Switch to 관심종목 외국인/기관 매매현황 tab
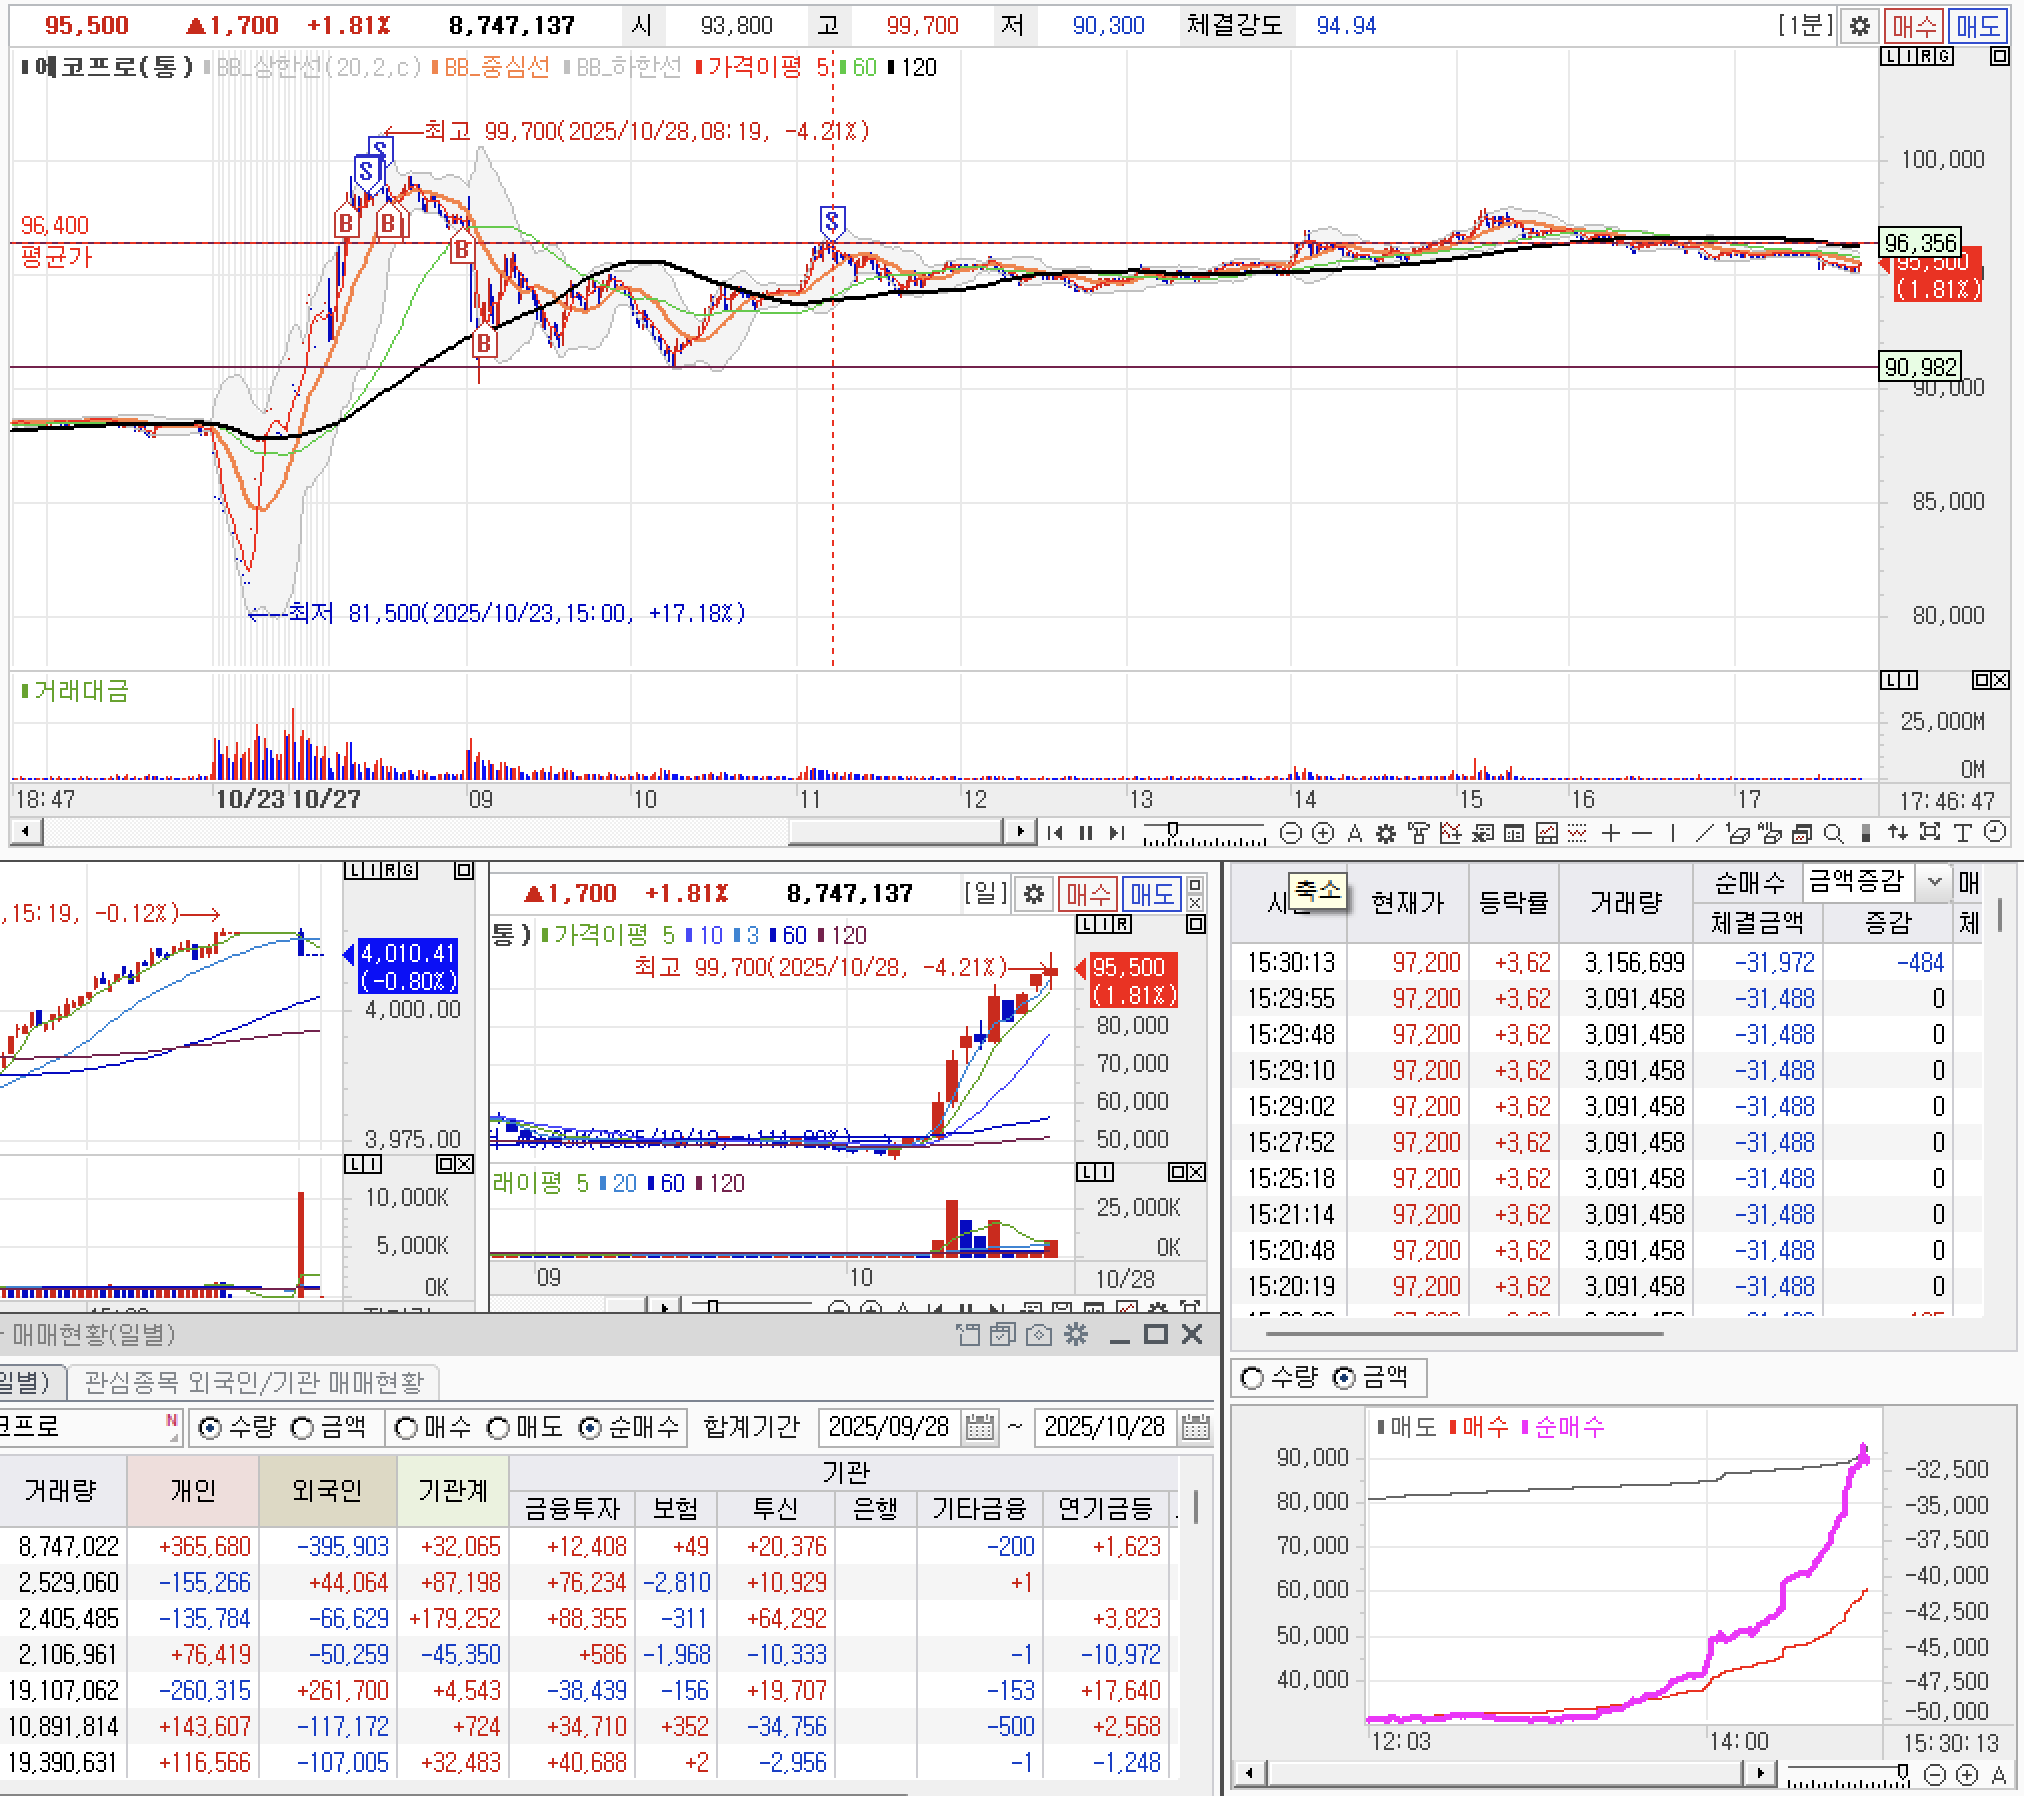This screenshot has height=1796, width=2024. click(x=254, y=1382)
